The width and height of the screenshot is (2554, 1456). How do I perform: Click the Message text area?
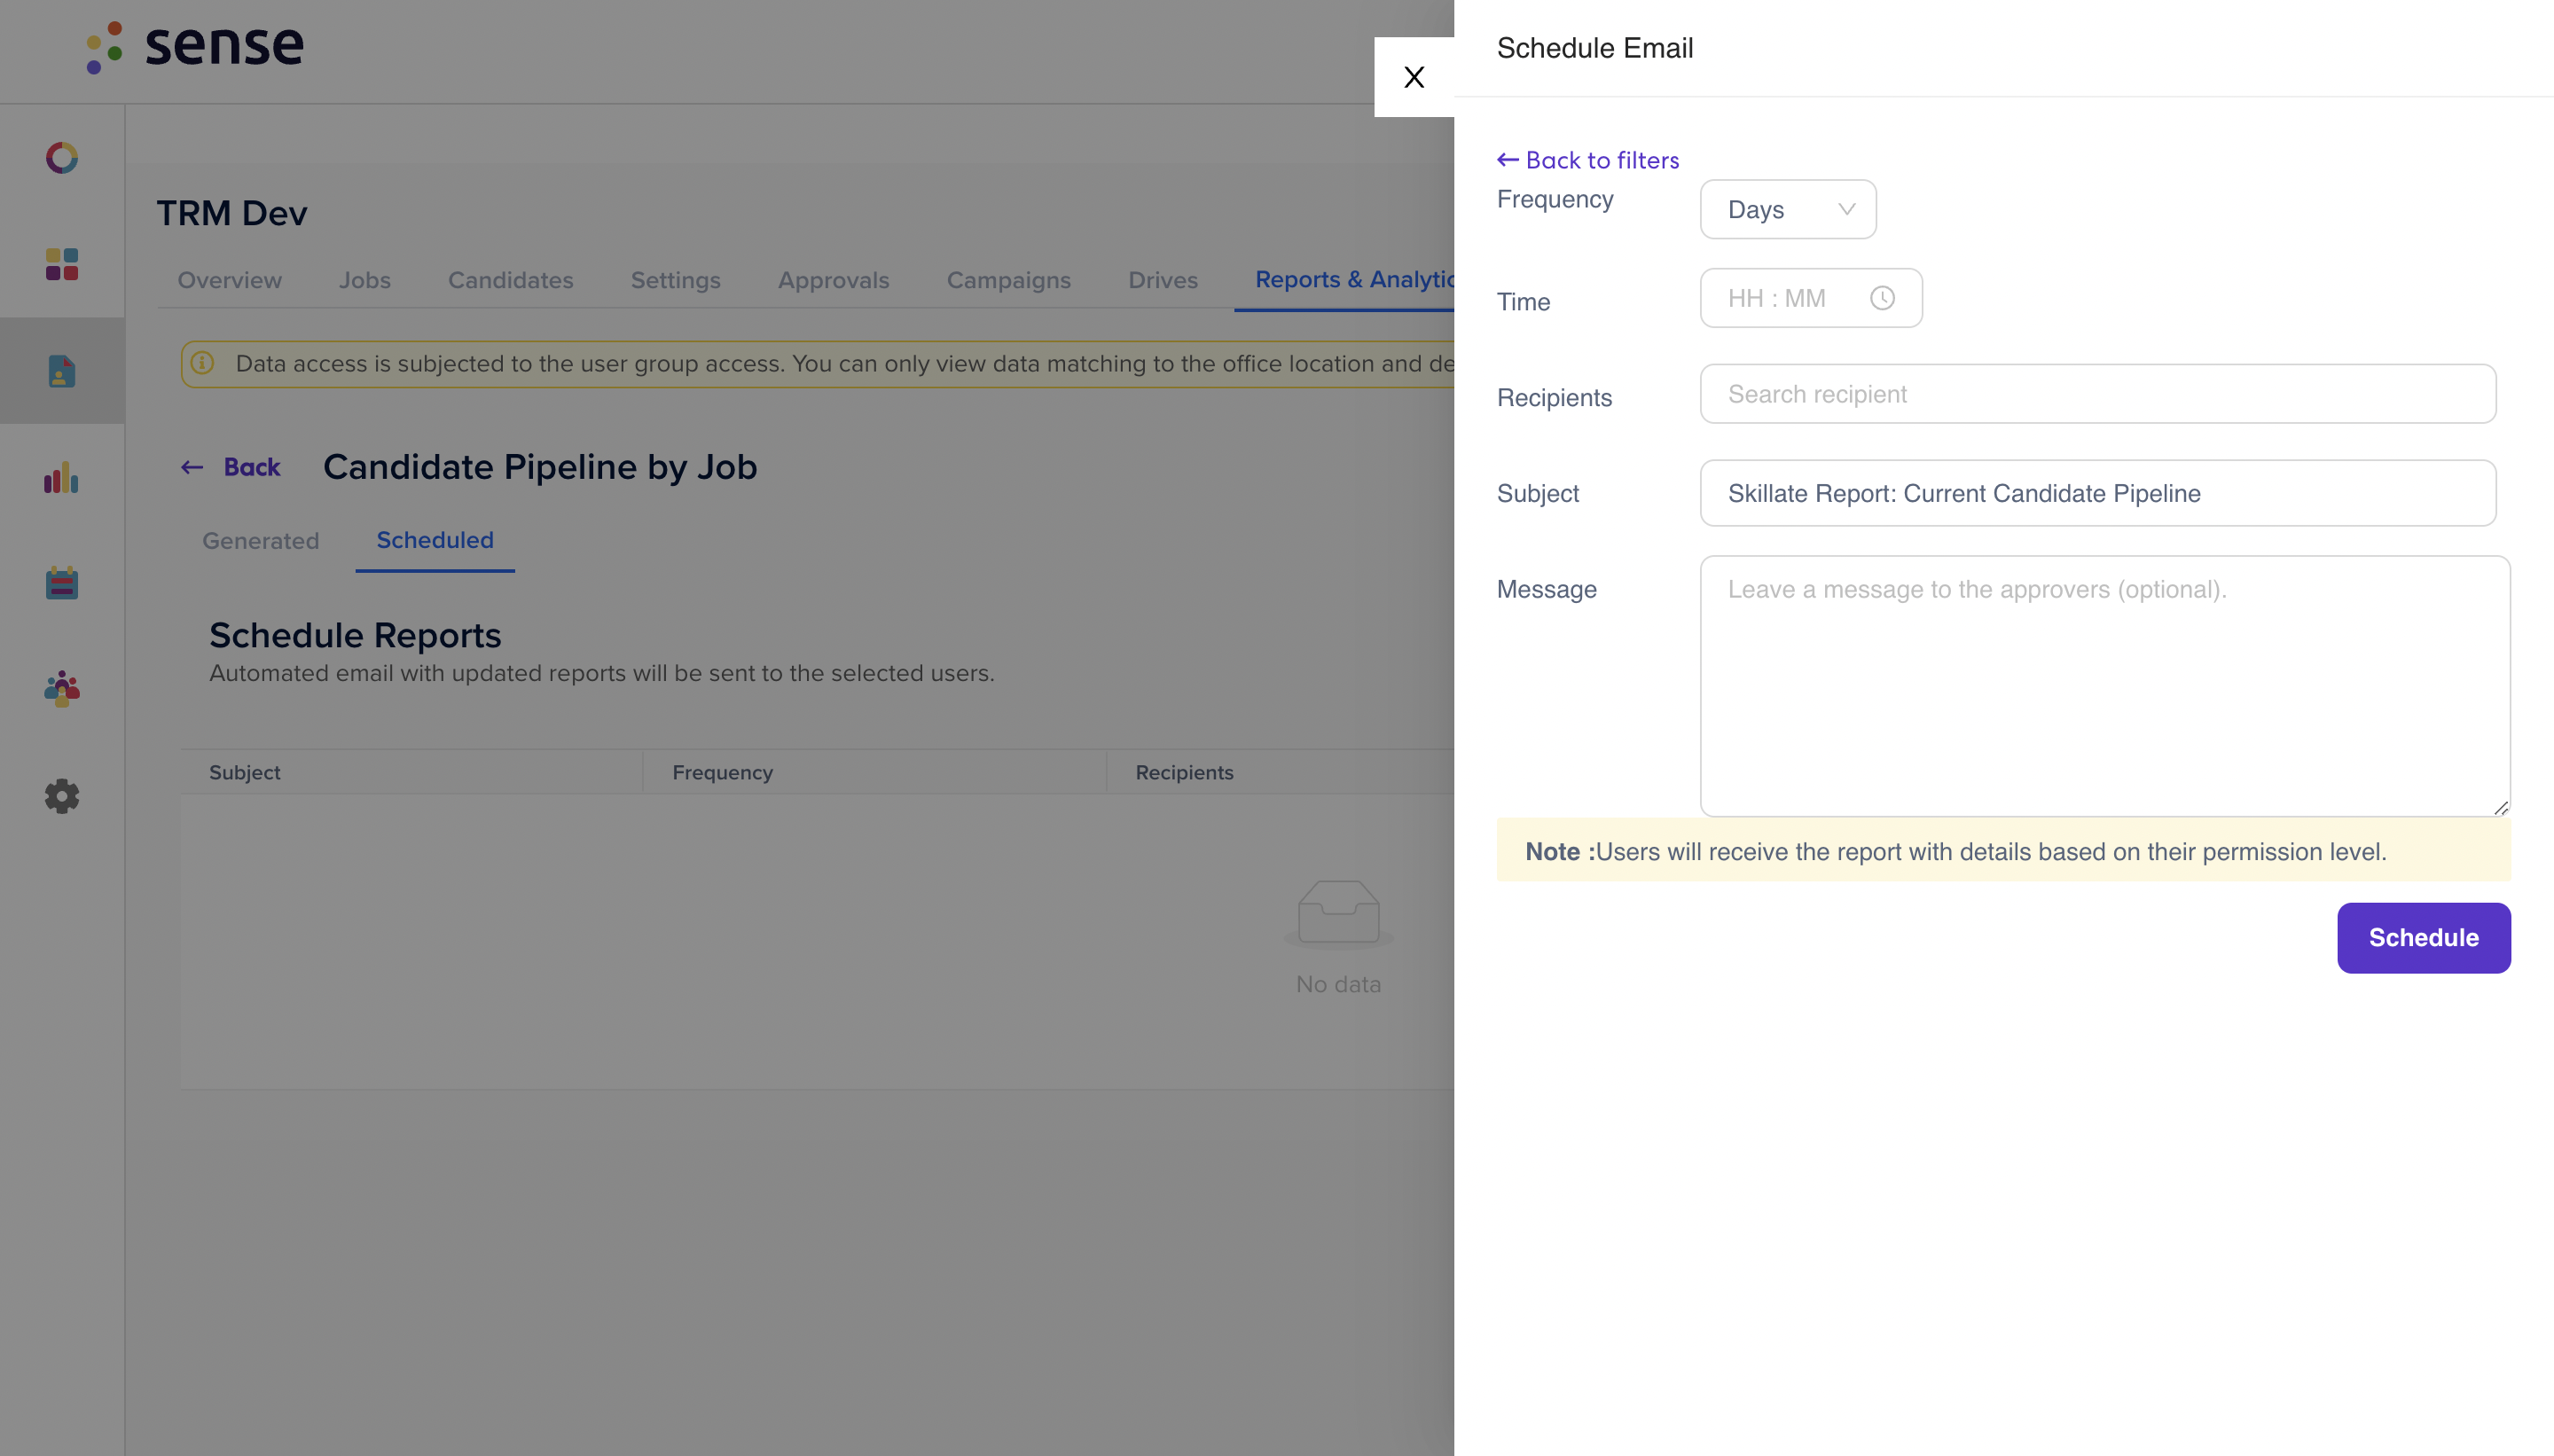click(x=2105, y=686)
